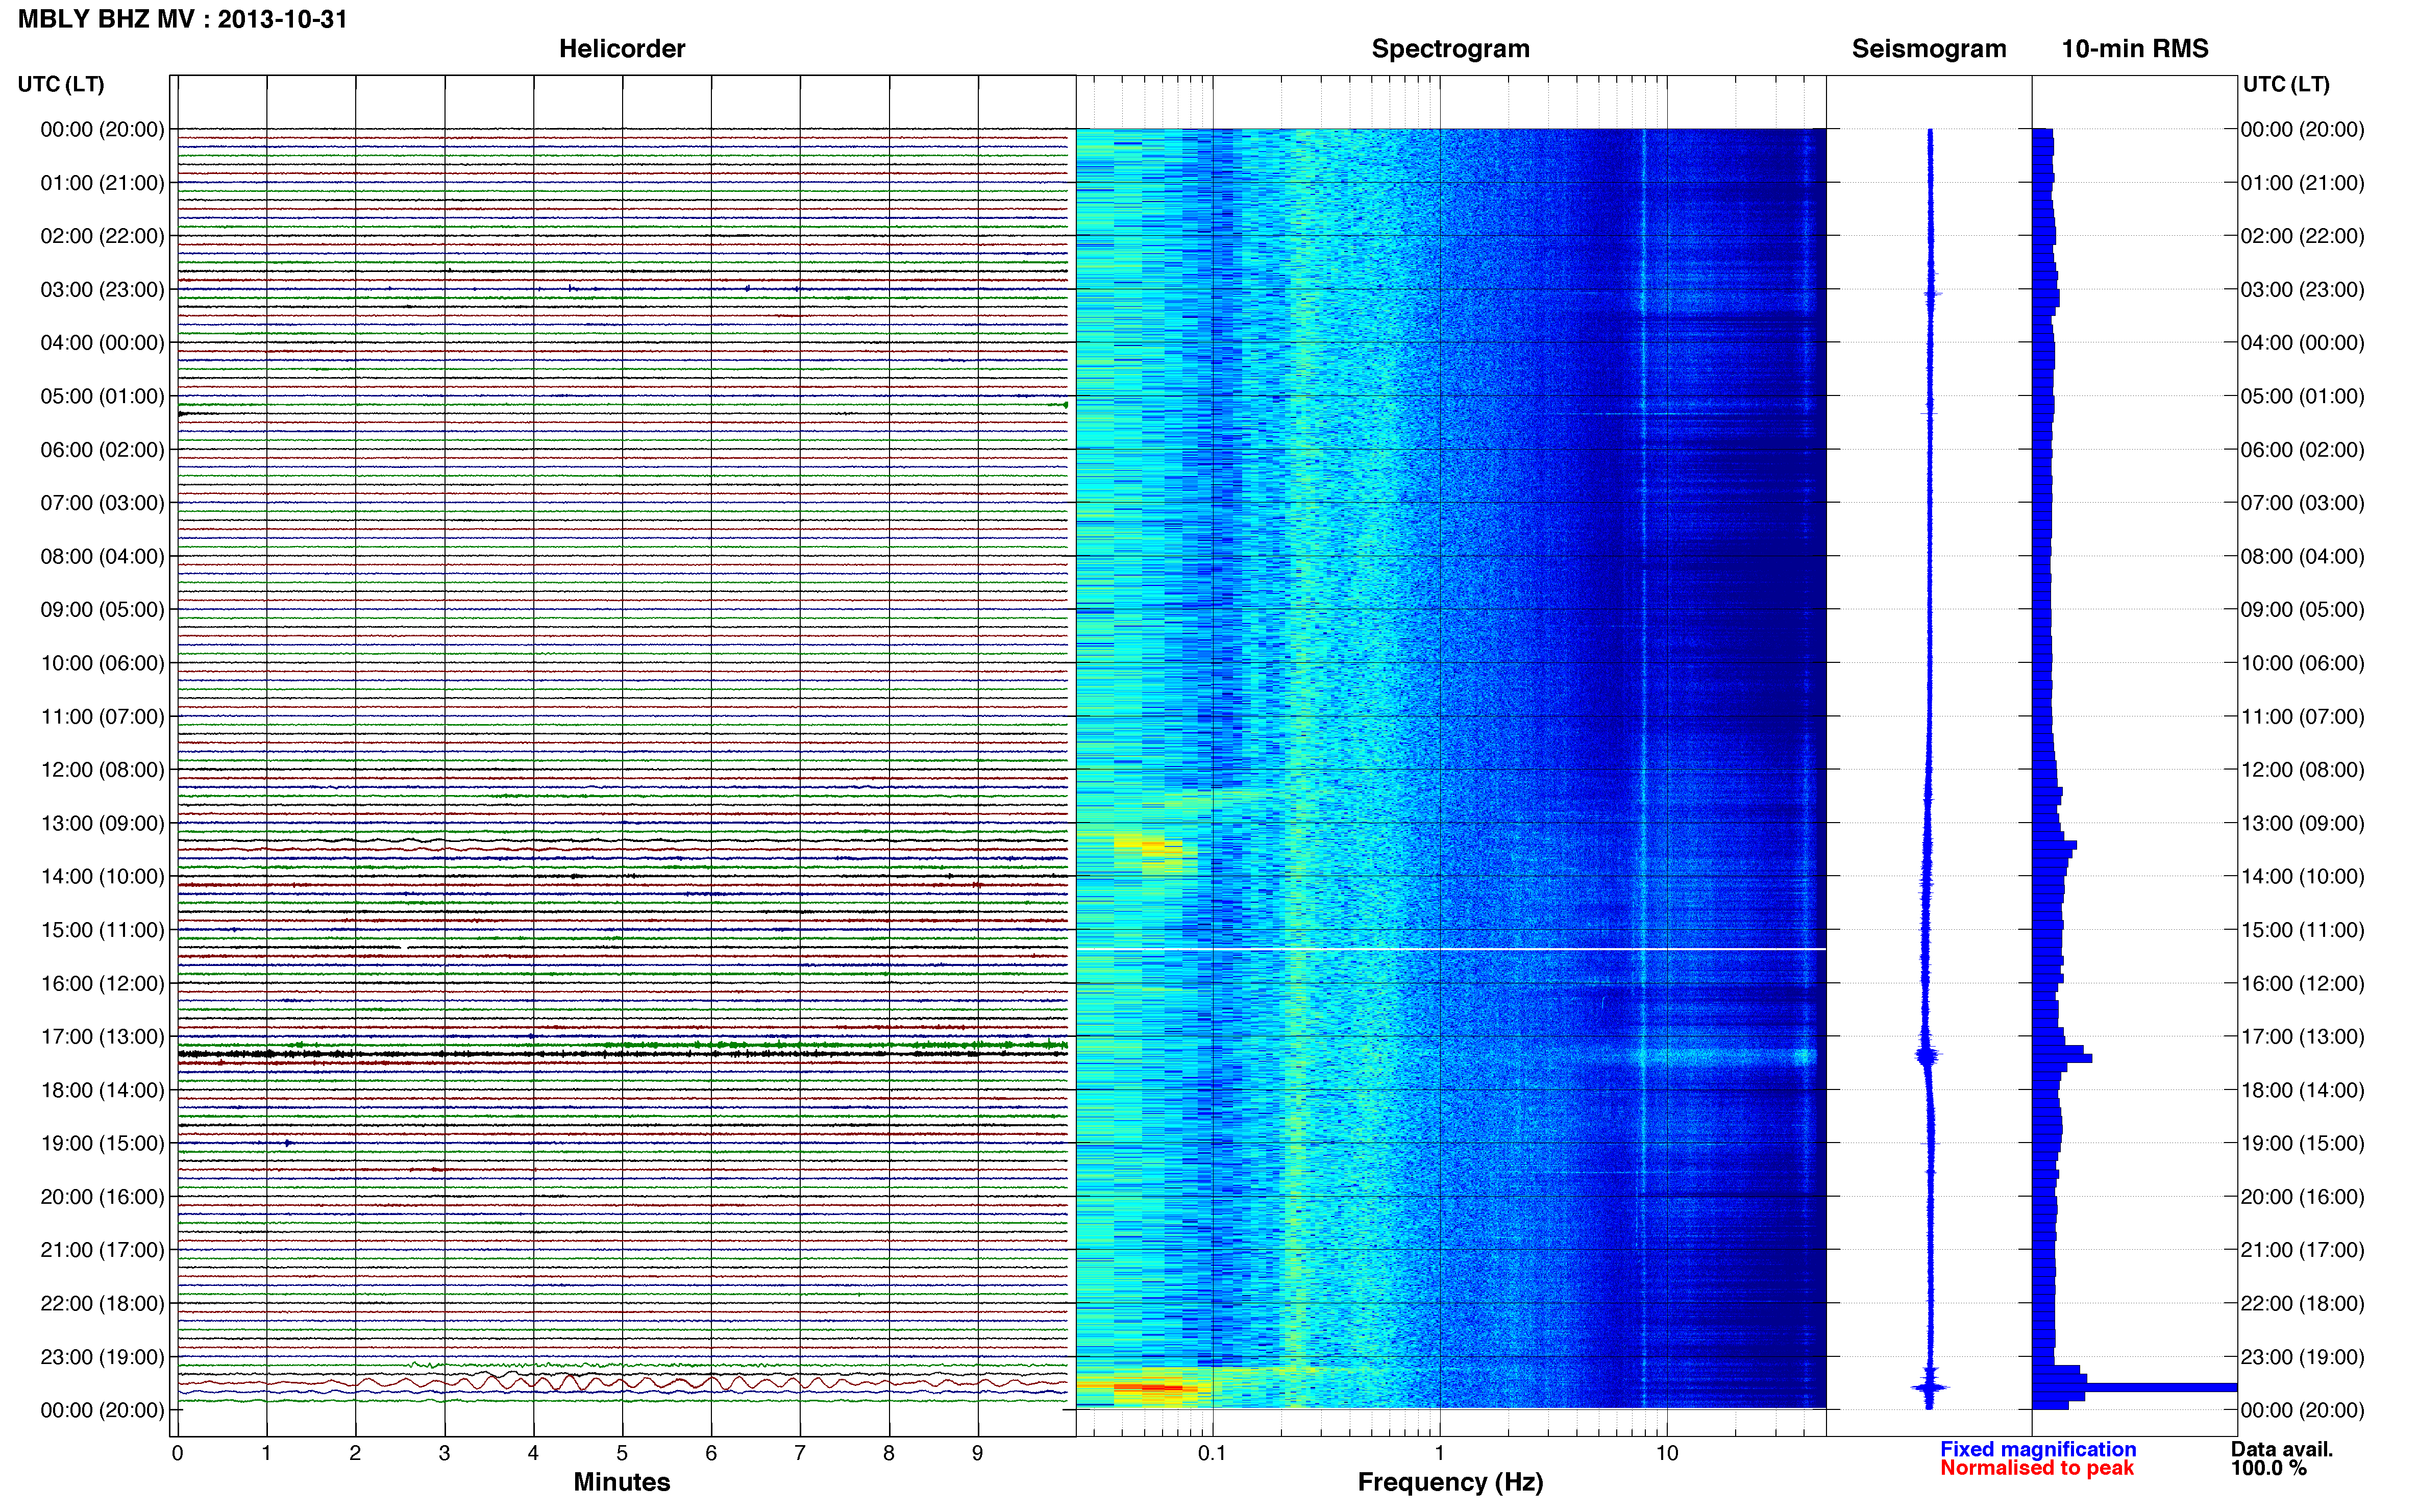Click the white data-gap line in spectrogram
This screenshot has height=1512, width=2419.
pos(1450,948)
